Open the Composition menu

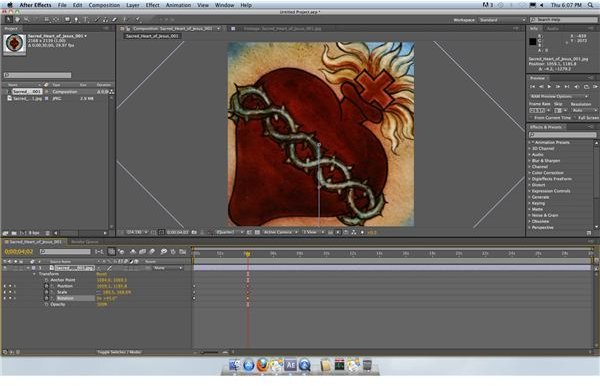point(104,5)
